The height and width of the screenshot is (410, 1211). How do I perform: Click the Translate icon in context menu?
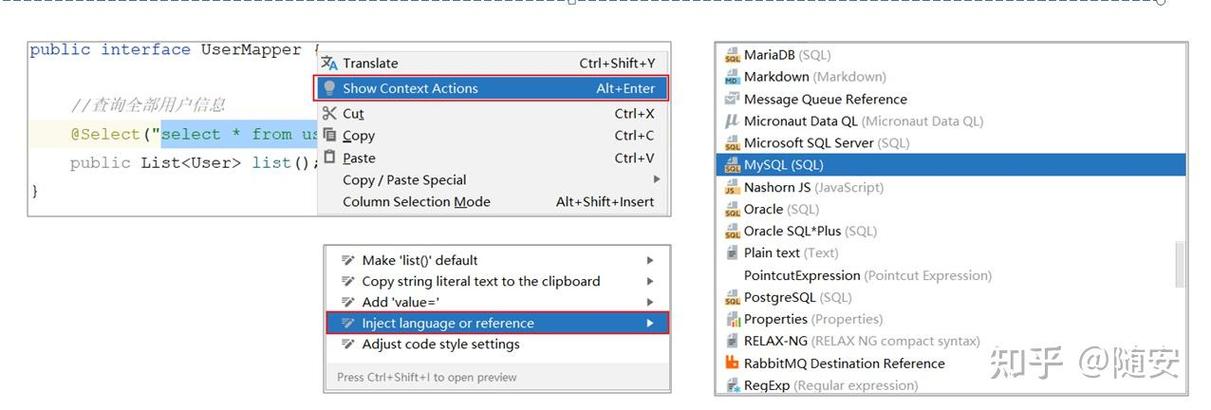(x=328, y=63)
